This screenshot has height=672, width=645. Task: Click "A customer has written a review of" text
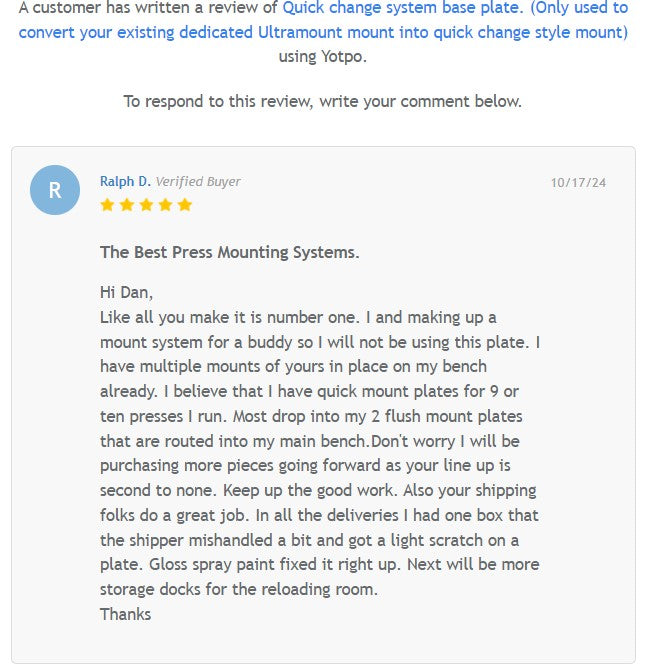point(148,8)
